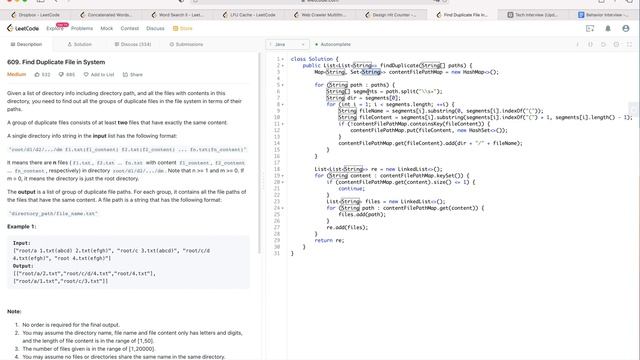
Task: Switch to Web Crawler Multithreaded browser tab
Action: [x=320, y=15]
